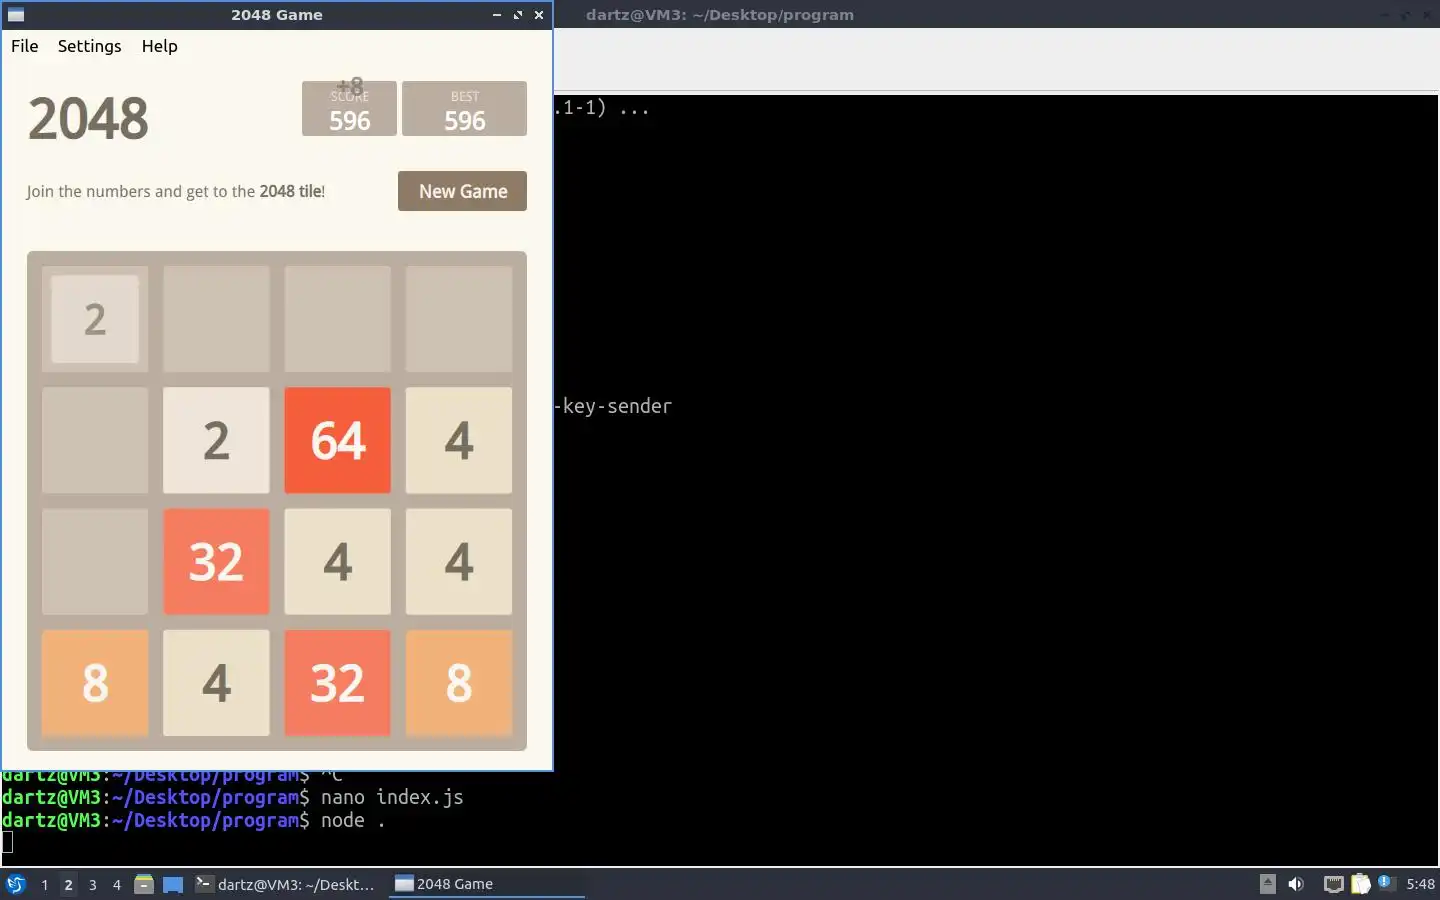Minimize the 2048 Game window
1440x900 pixels.
(x=497, y=15)
